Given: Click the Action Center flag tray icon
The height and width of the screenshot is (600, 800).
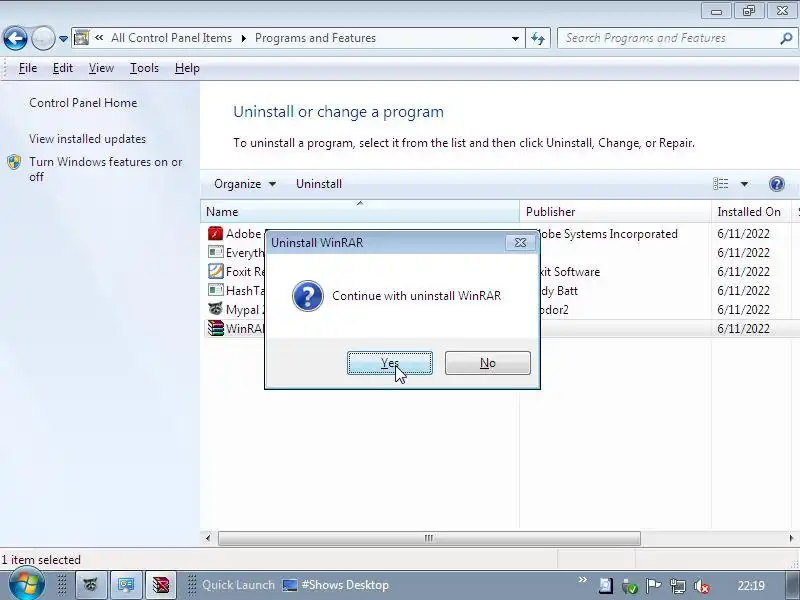Looking at the screenshot, I should 653,586.
